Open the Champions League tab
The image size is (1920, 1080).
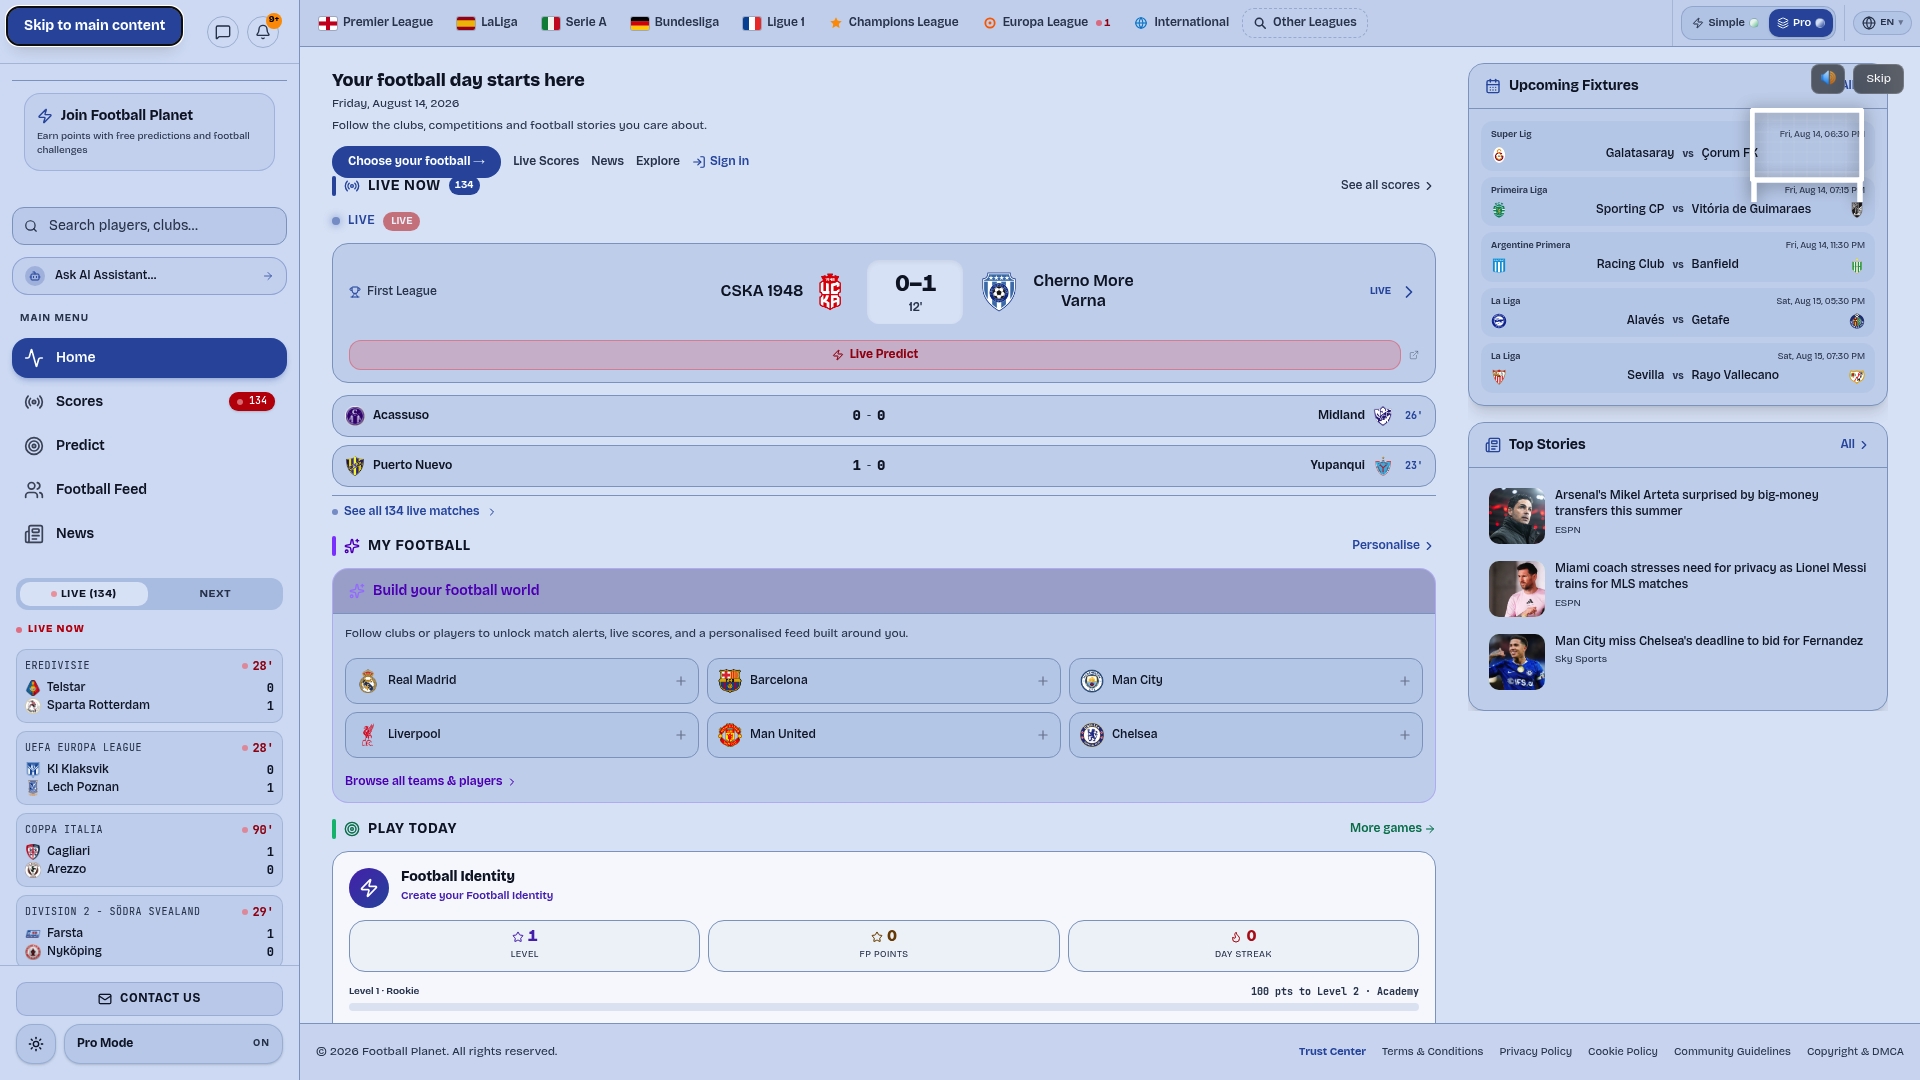pyautogui.click(x=894, y=23)
